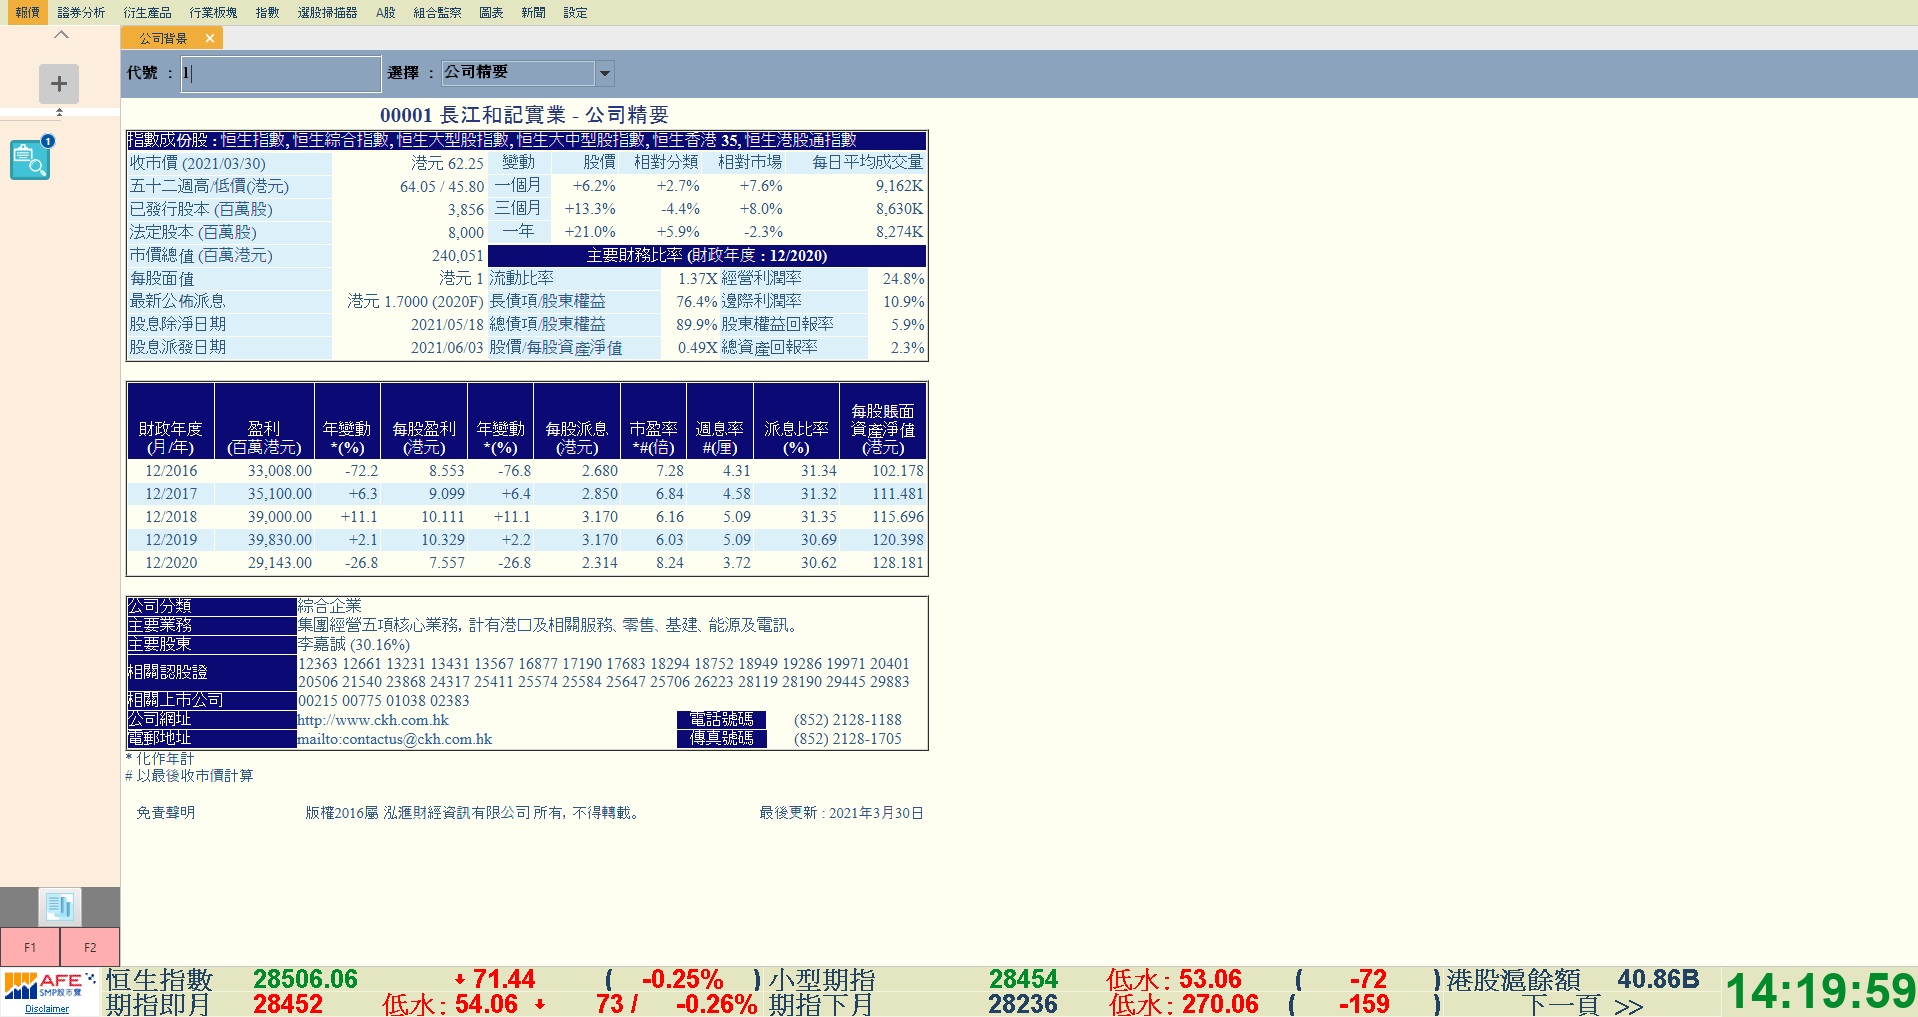
Task: Click the dividend ex-date 2021/05/18
Action: pyautogui.click(x=447, y=325)
